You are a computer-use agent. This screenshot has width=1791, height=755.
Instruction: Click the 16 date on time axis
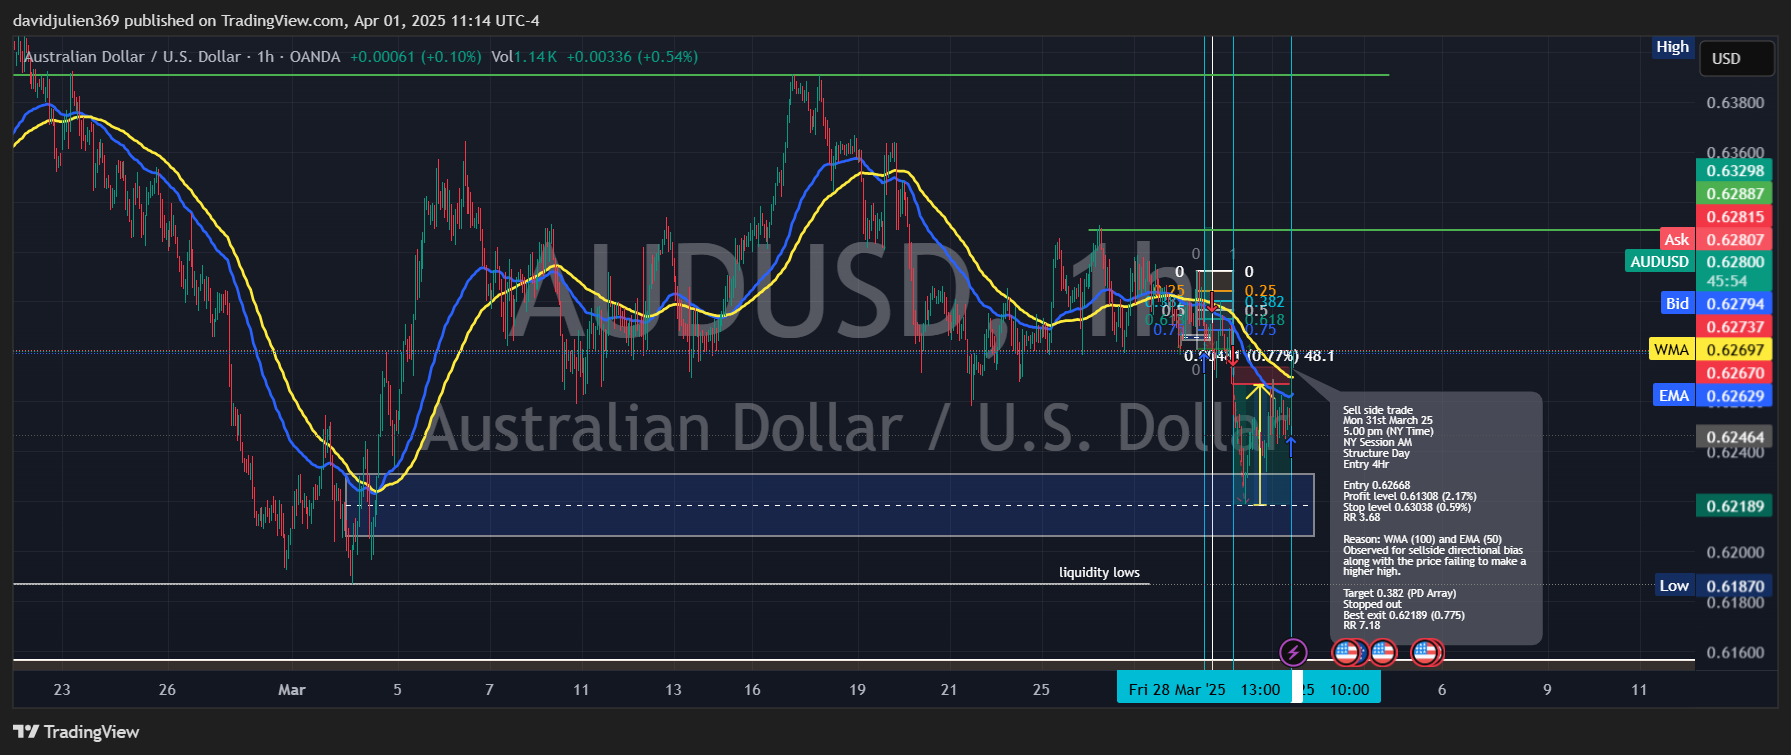(x=752, y=689)
